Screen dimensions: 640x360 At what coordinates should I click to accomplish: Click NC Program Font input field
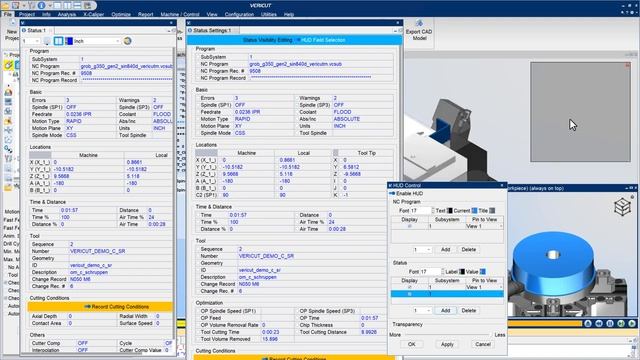(x=420, y=211)
